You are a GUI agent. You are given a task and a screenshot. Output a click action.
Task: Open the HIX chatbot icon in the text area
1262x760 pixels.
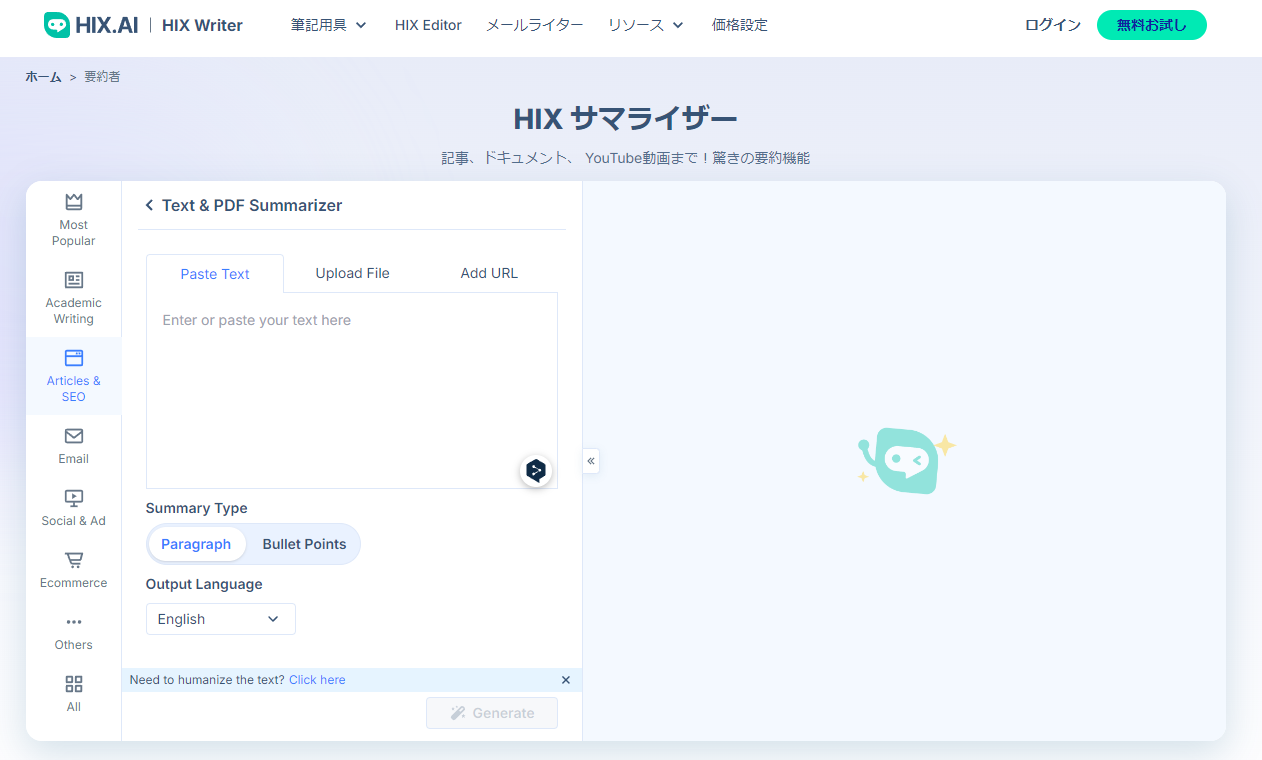point(536,471)
